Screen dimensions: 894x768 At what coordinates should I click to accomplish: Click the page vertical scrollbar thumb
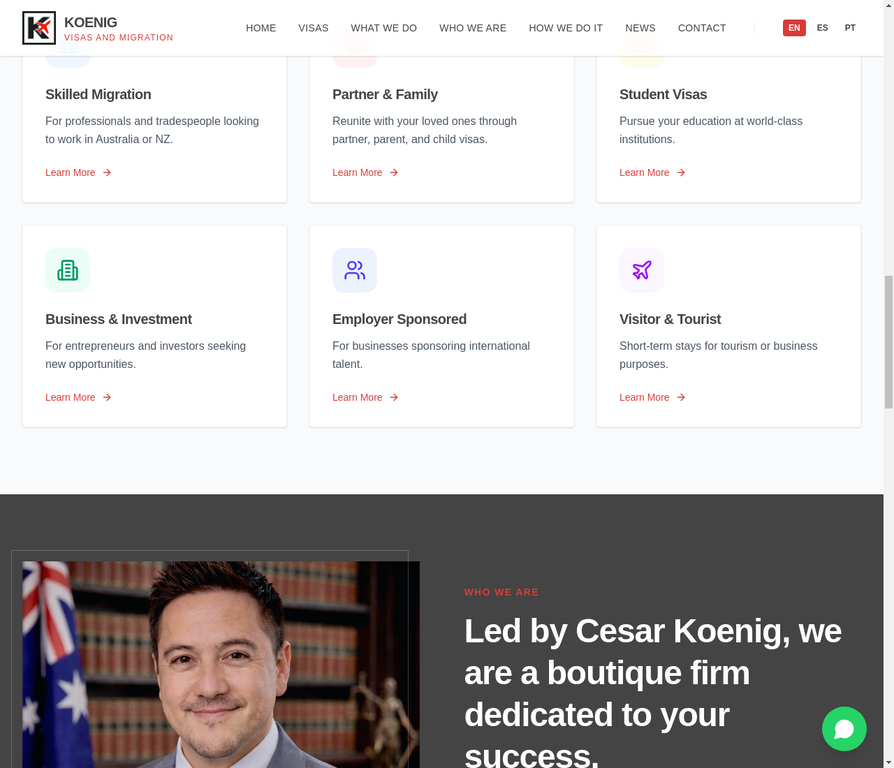888,342
